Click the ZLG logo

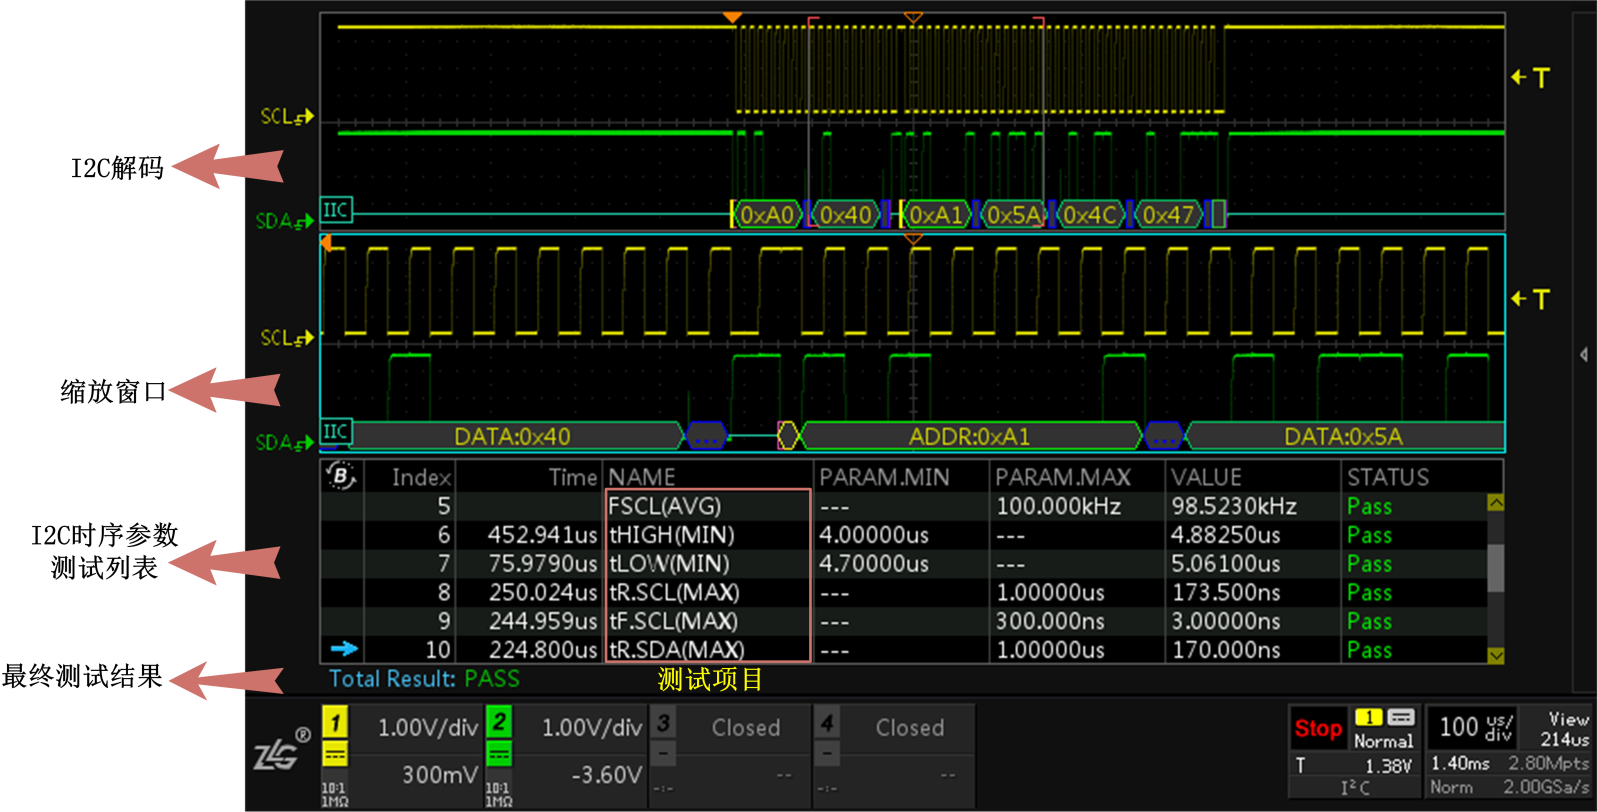(281, 750)
